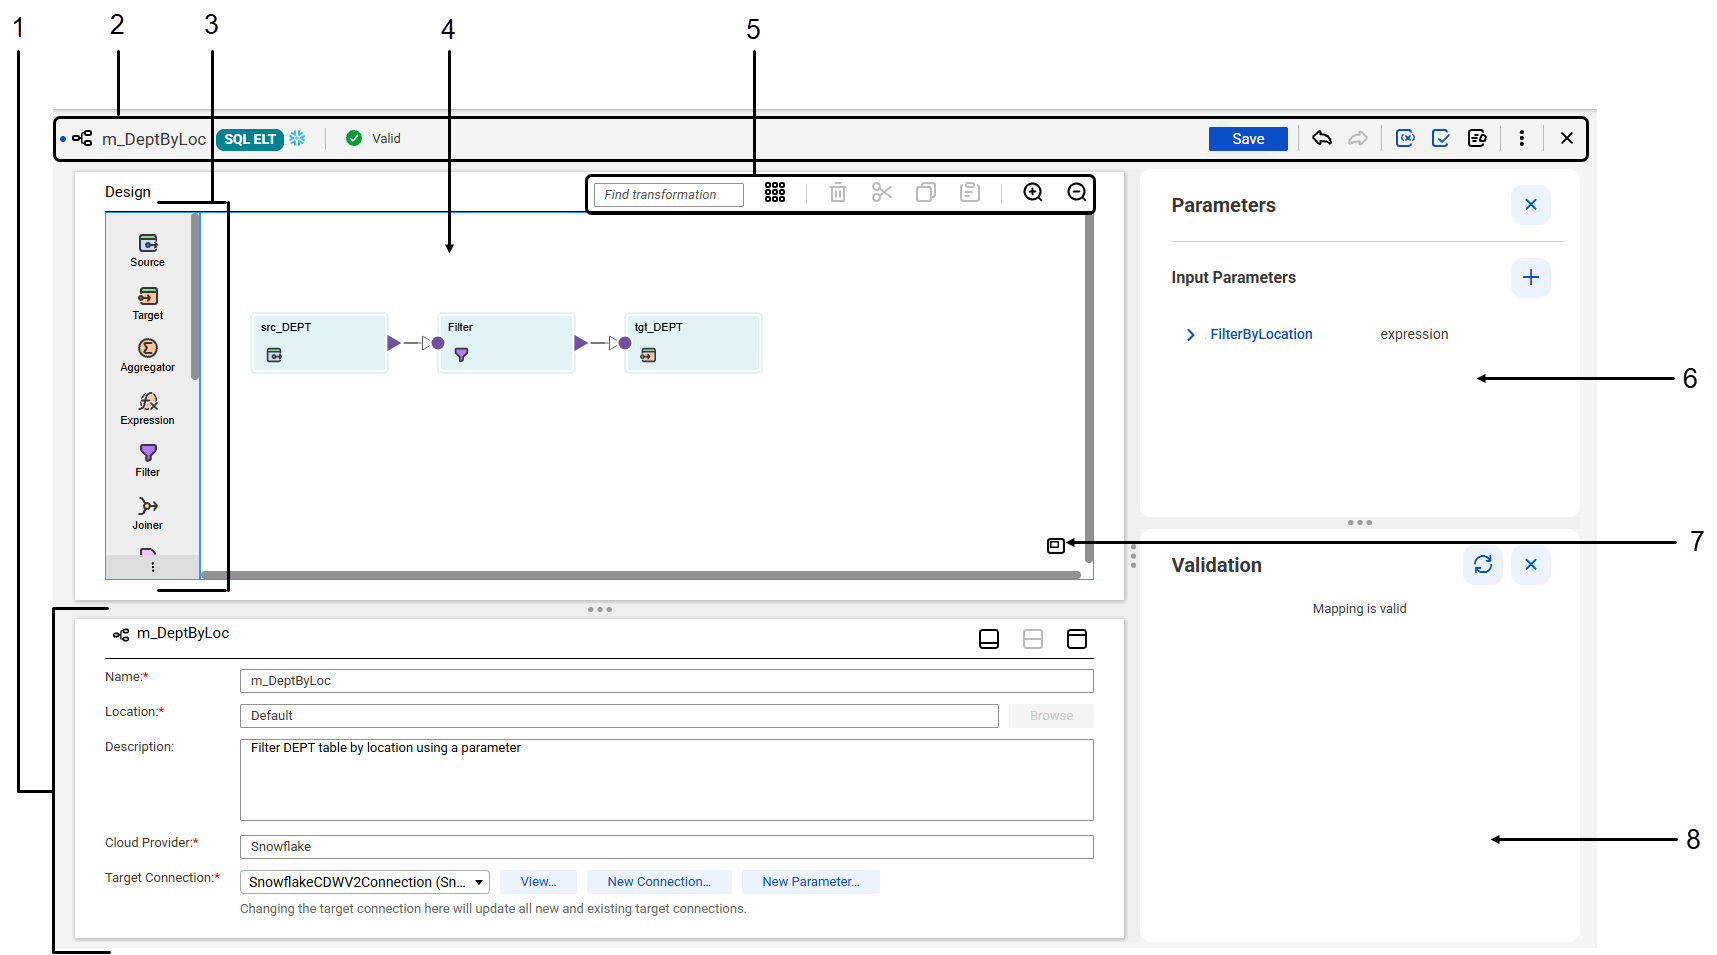This screenshot has height=955, width=1717.
Task: Close the Validation panel
Action: pos(1531,565)
